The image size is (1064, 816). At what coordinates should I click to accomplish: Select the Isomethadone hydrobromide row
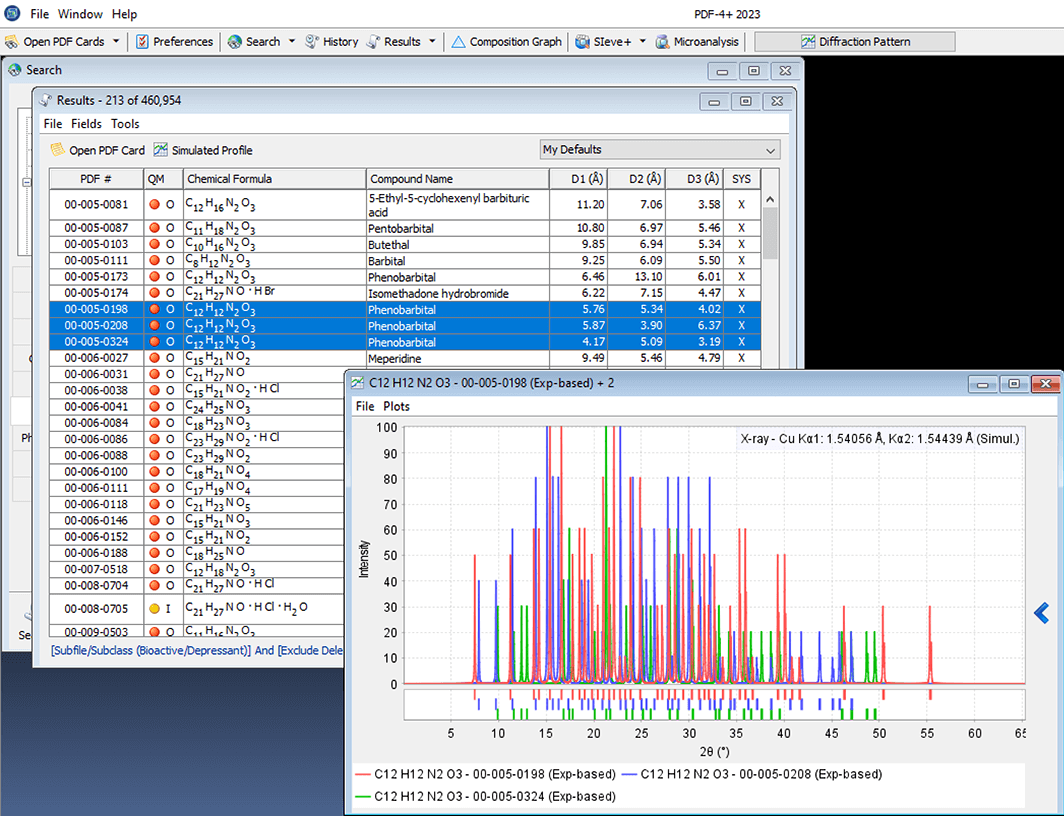(x=405, y=293)
